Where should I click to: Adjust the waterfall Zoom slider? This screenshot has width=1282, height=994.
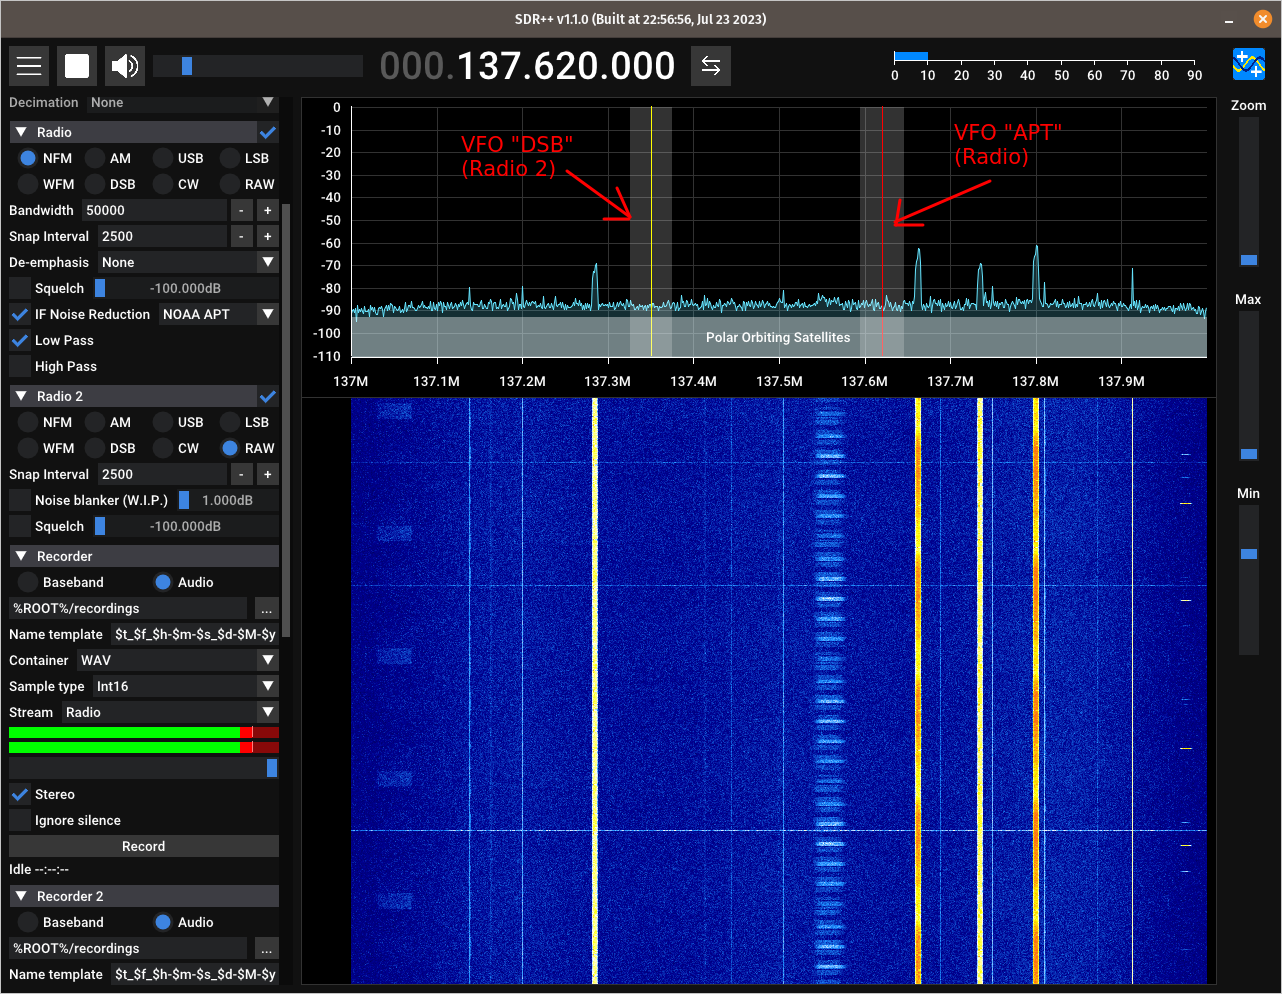[1248, 193]
